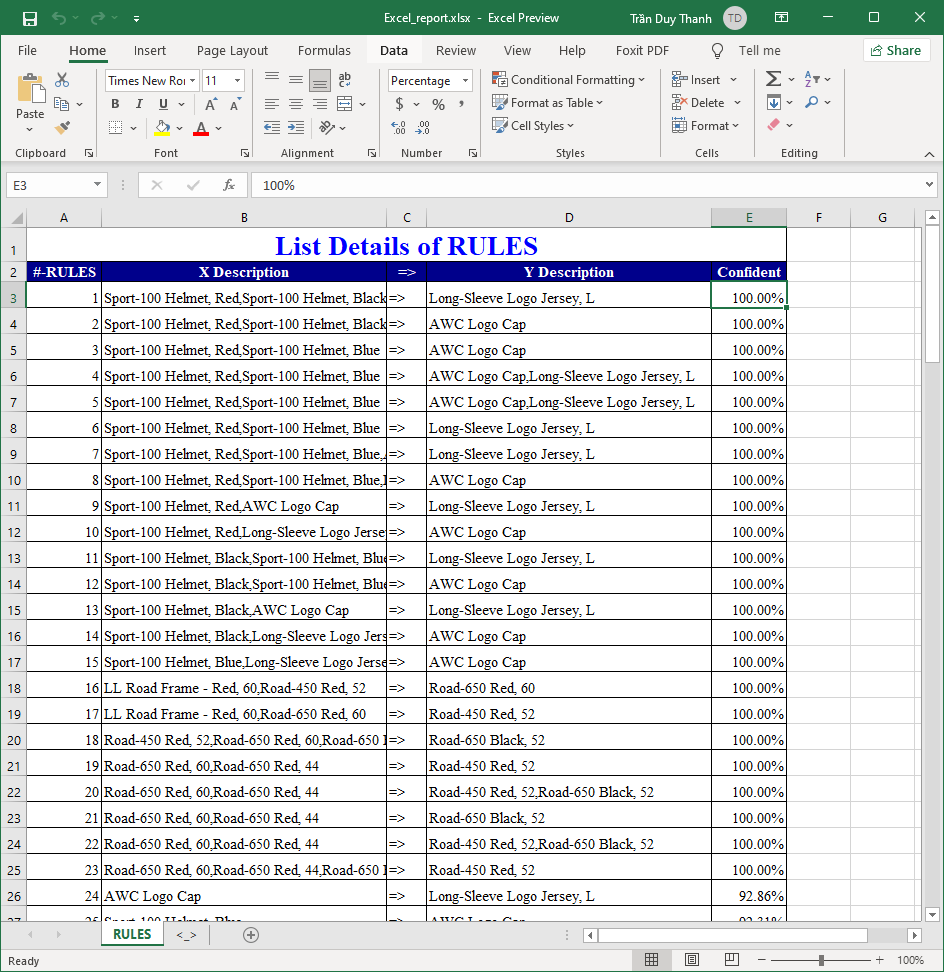The height and width of the screenshot is (972, 944).
Task: Switch to the Formulas tab
Action: click(x=324, y=50)
